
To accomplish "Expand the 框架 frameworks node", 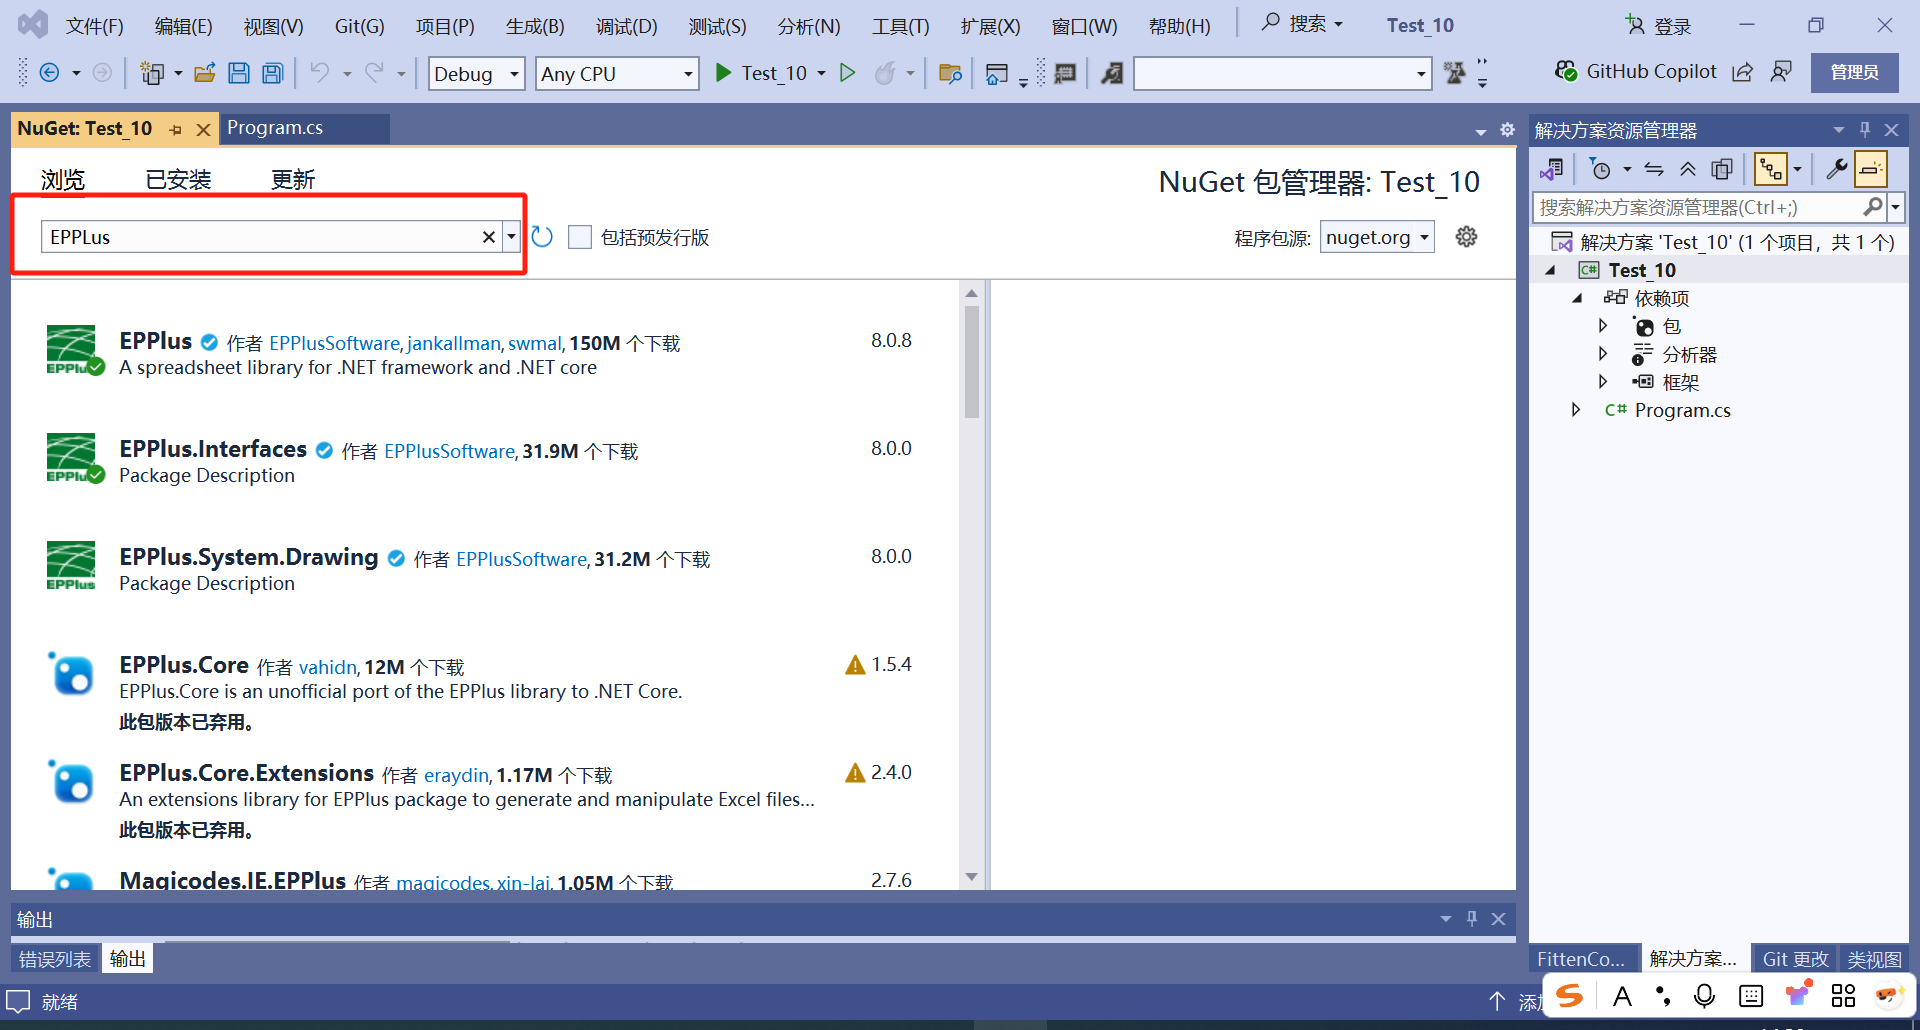I will [1603, 382].
